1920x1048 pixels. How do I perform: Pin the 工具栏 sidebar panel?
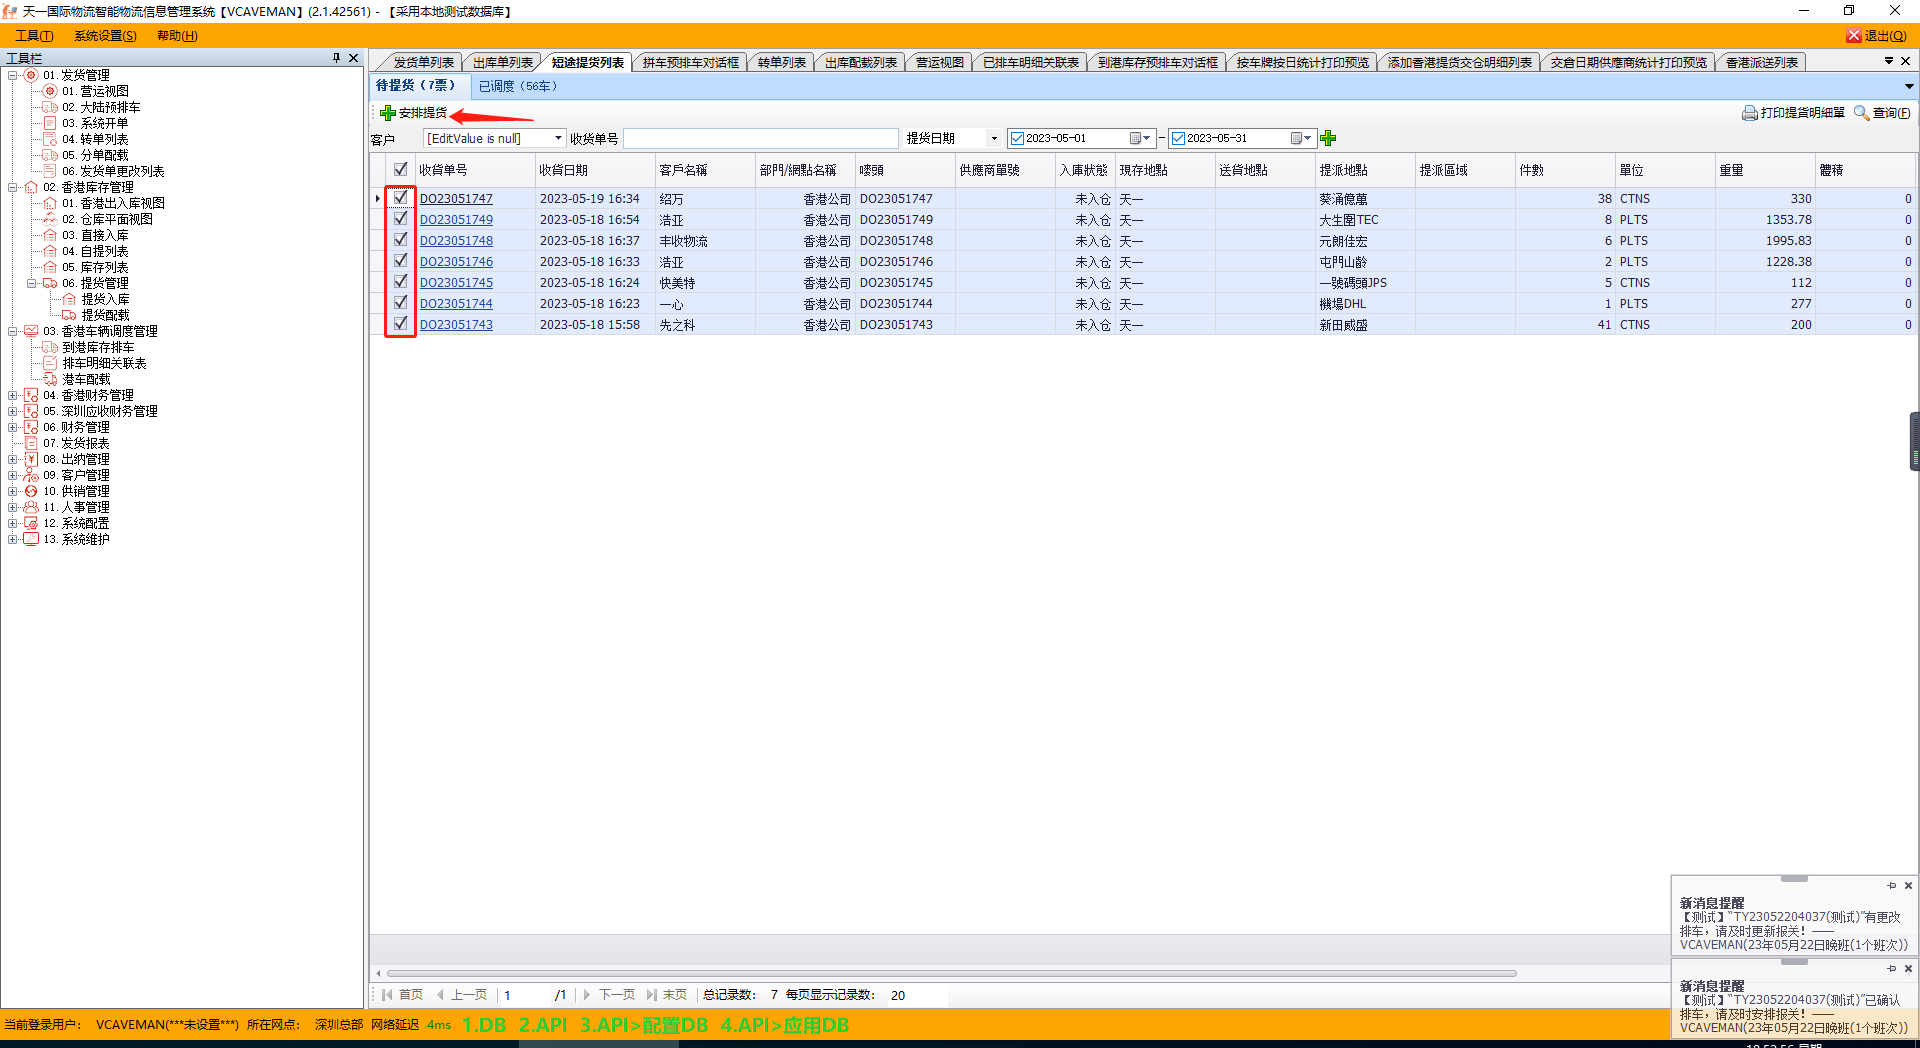click(336, 58)
